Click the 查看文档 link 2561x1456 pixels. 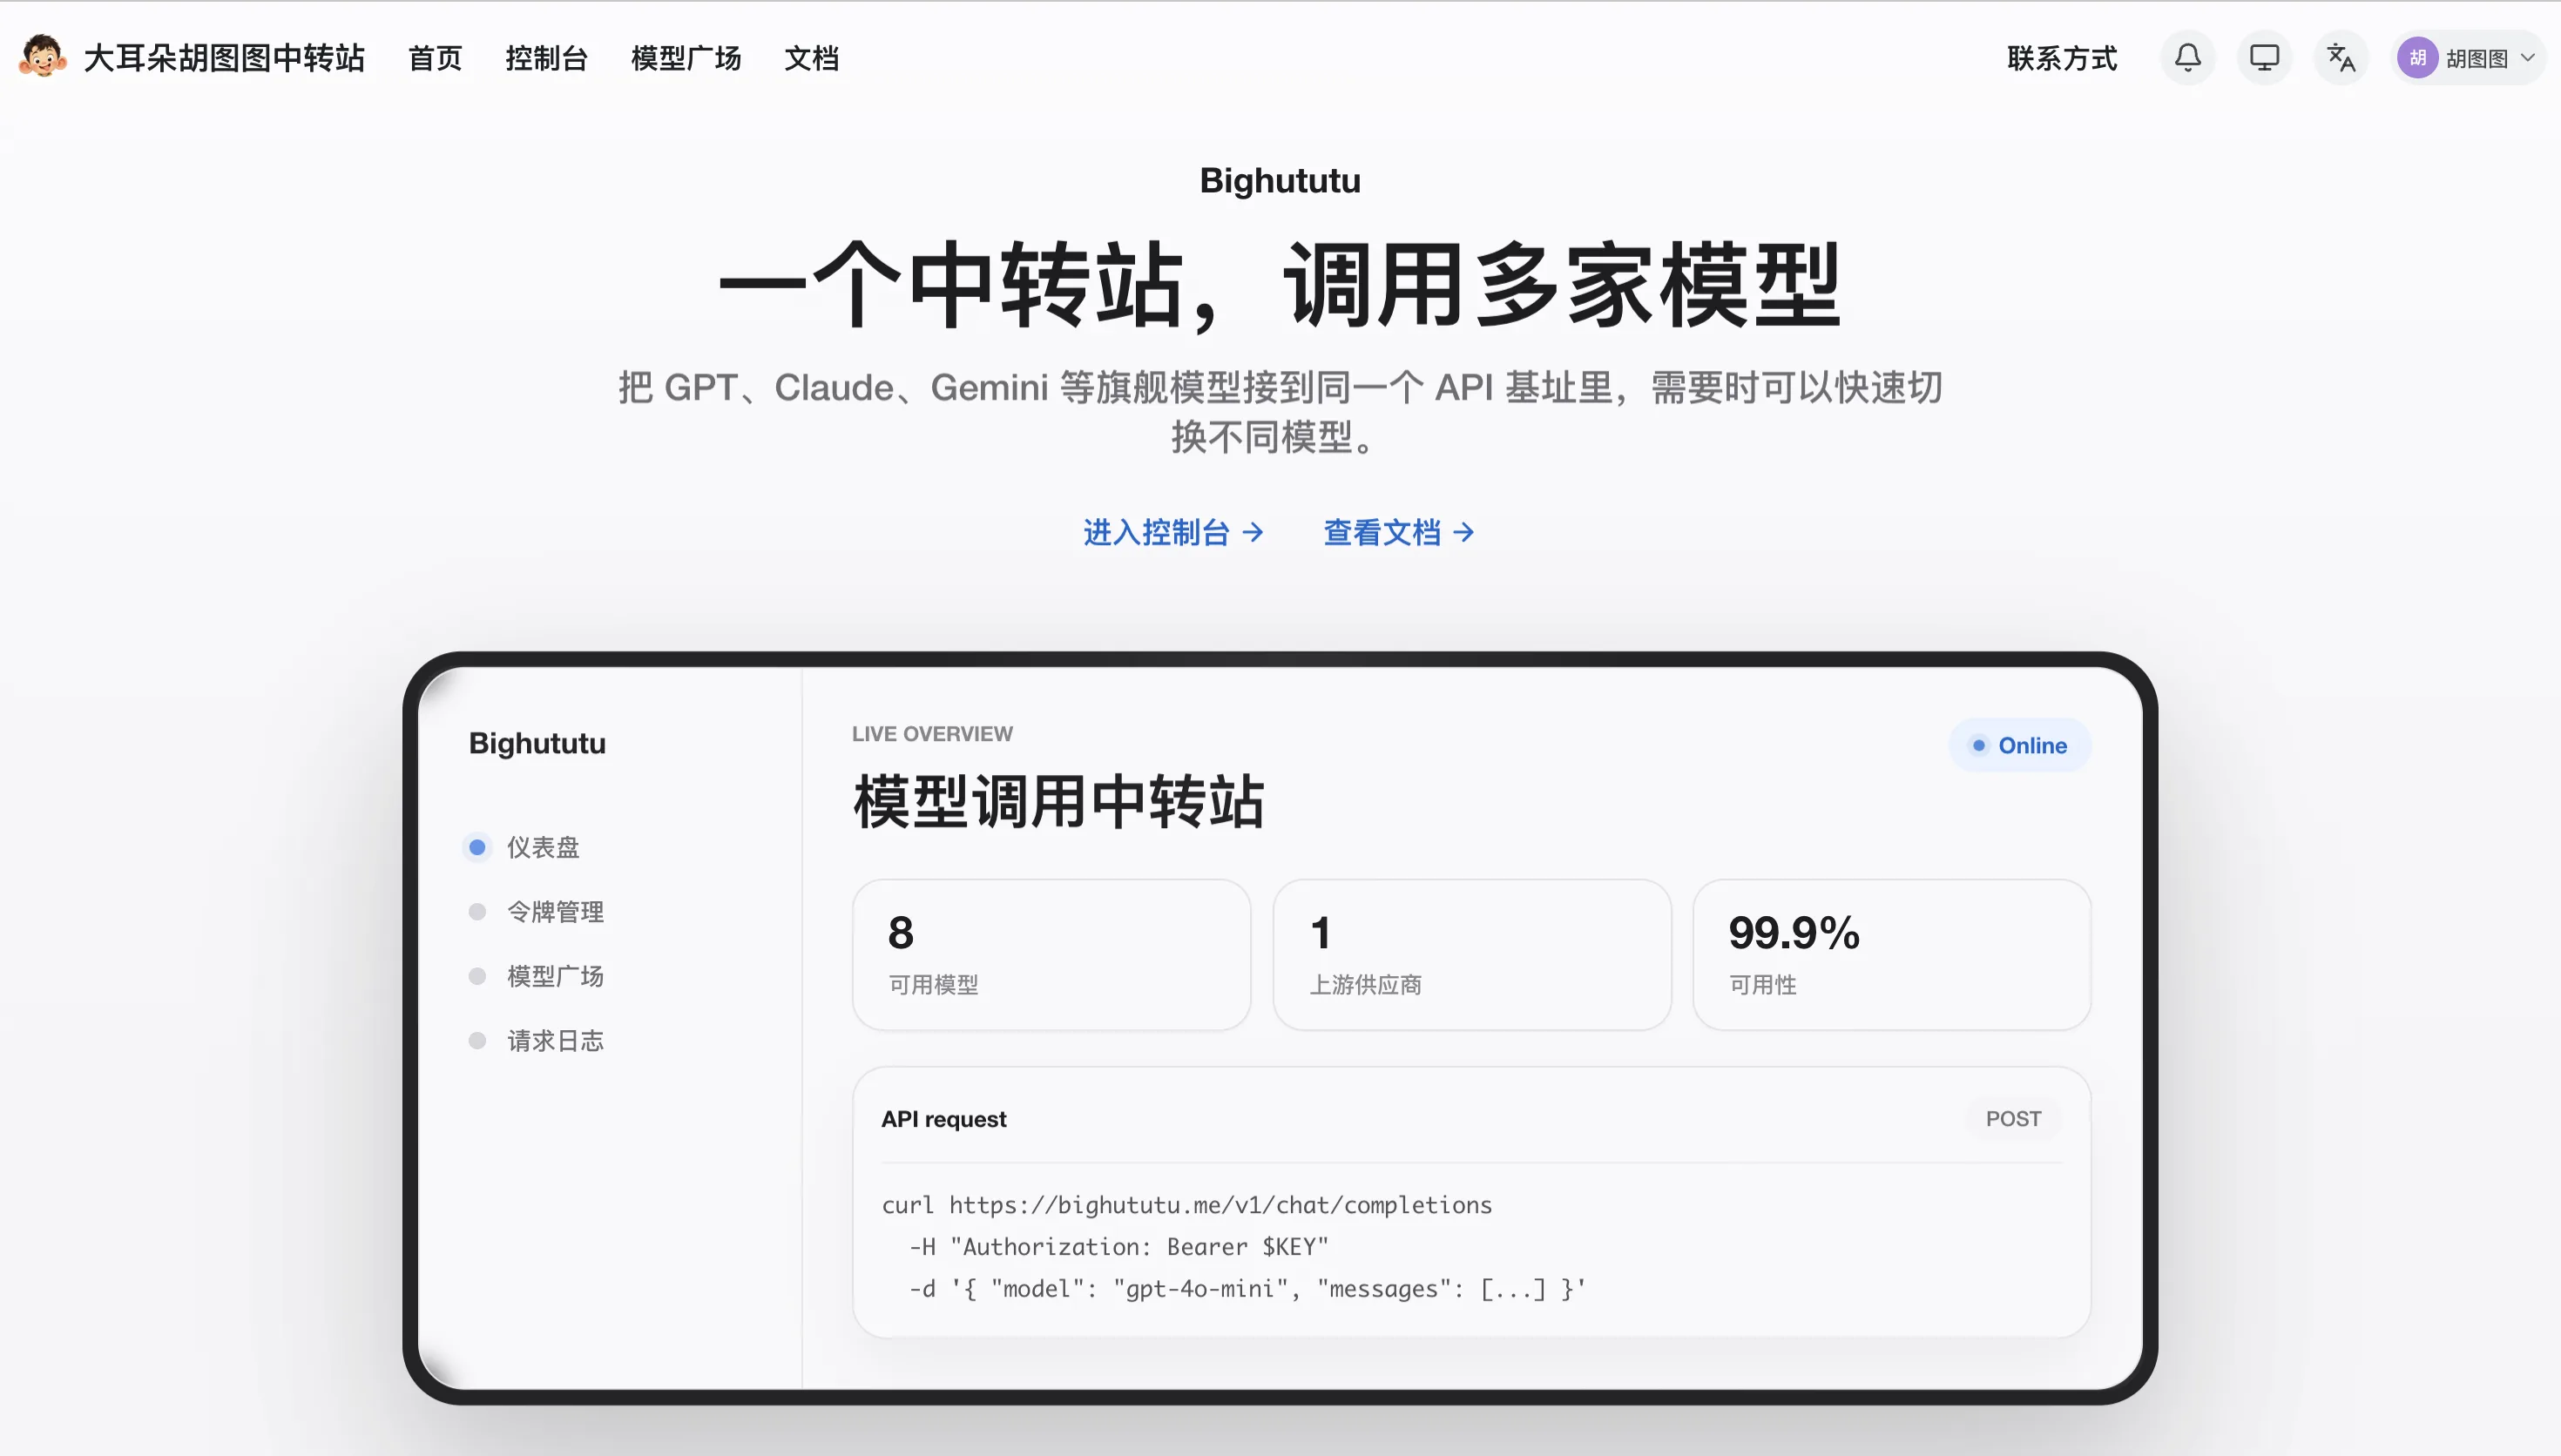1399,532
